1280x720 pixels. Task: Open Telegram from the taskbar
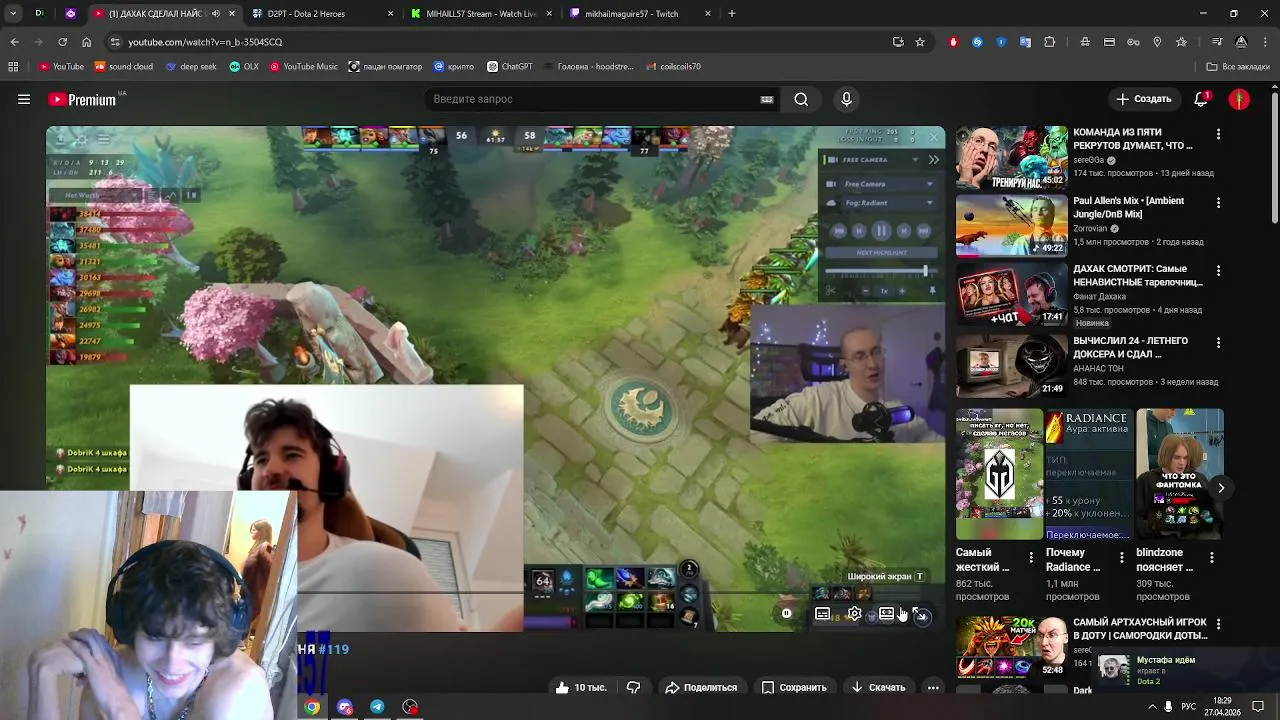[x=377, y=707]
